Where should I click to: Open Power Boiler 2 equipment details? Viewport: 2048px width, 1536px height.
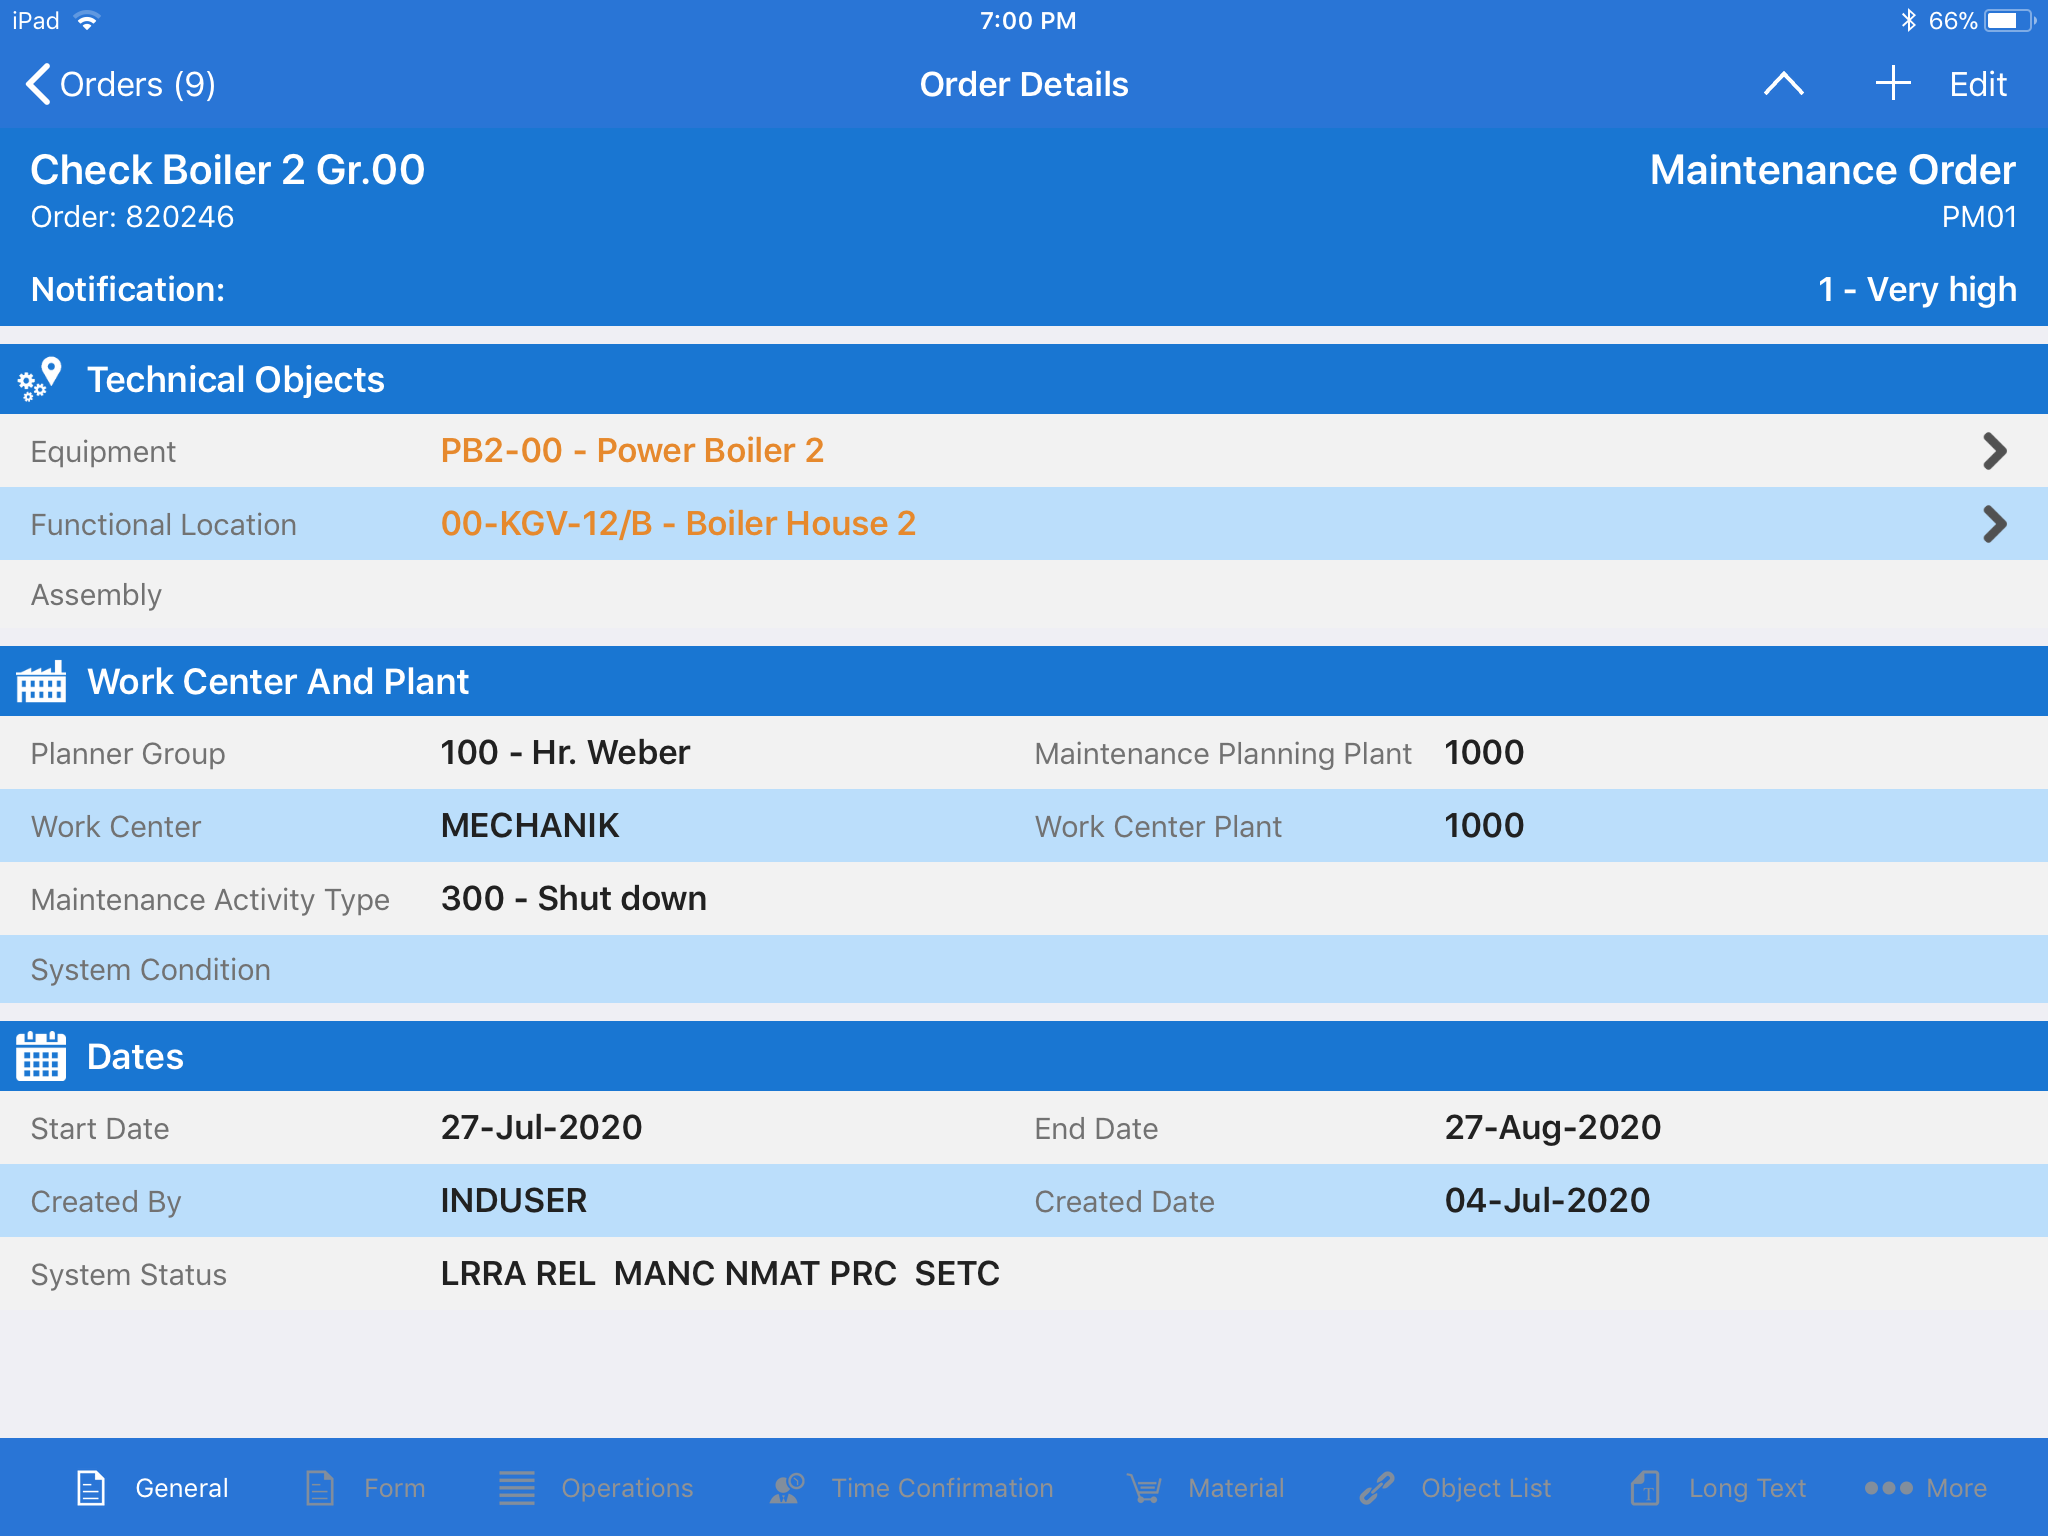click(1994, 451)
